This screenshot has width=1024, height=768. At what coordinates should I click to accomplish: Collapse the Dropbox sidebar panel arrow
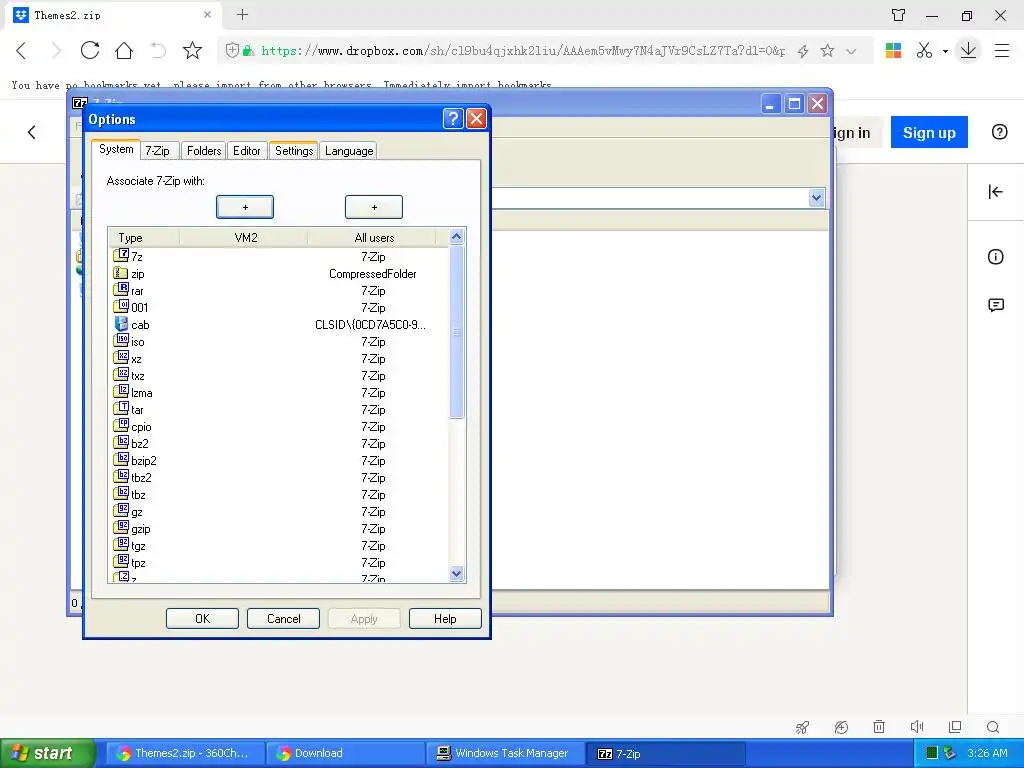[995, 191]
